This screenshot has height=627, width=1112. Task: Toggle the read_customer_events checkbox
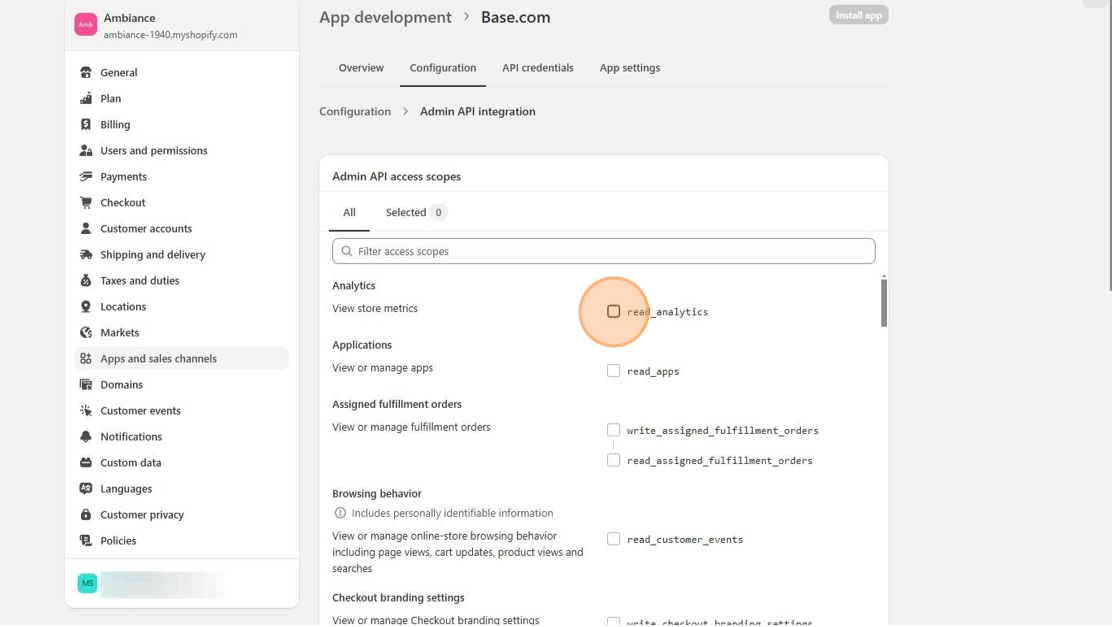613,539
